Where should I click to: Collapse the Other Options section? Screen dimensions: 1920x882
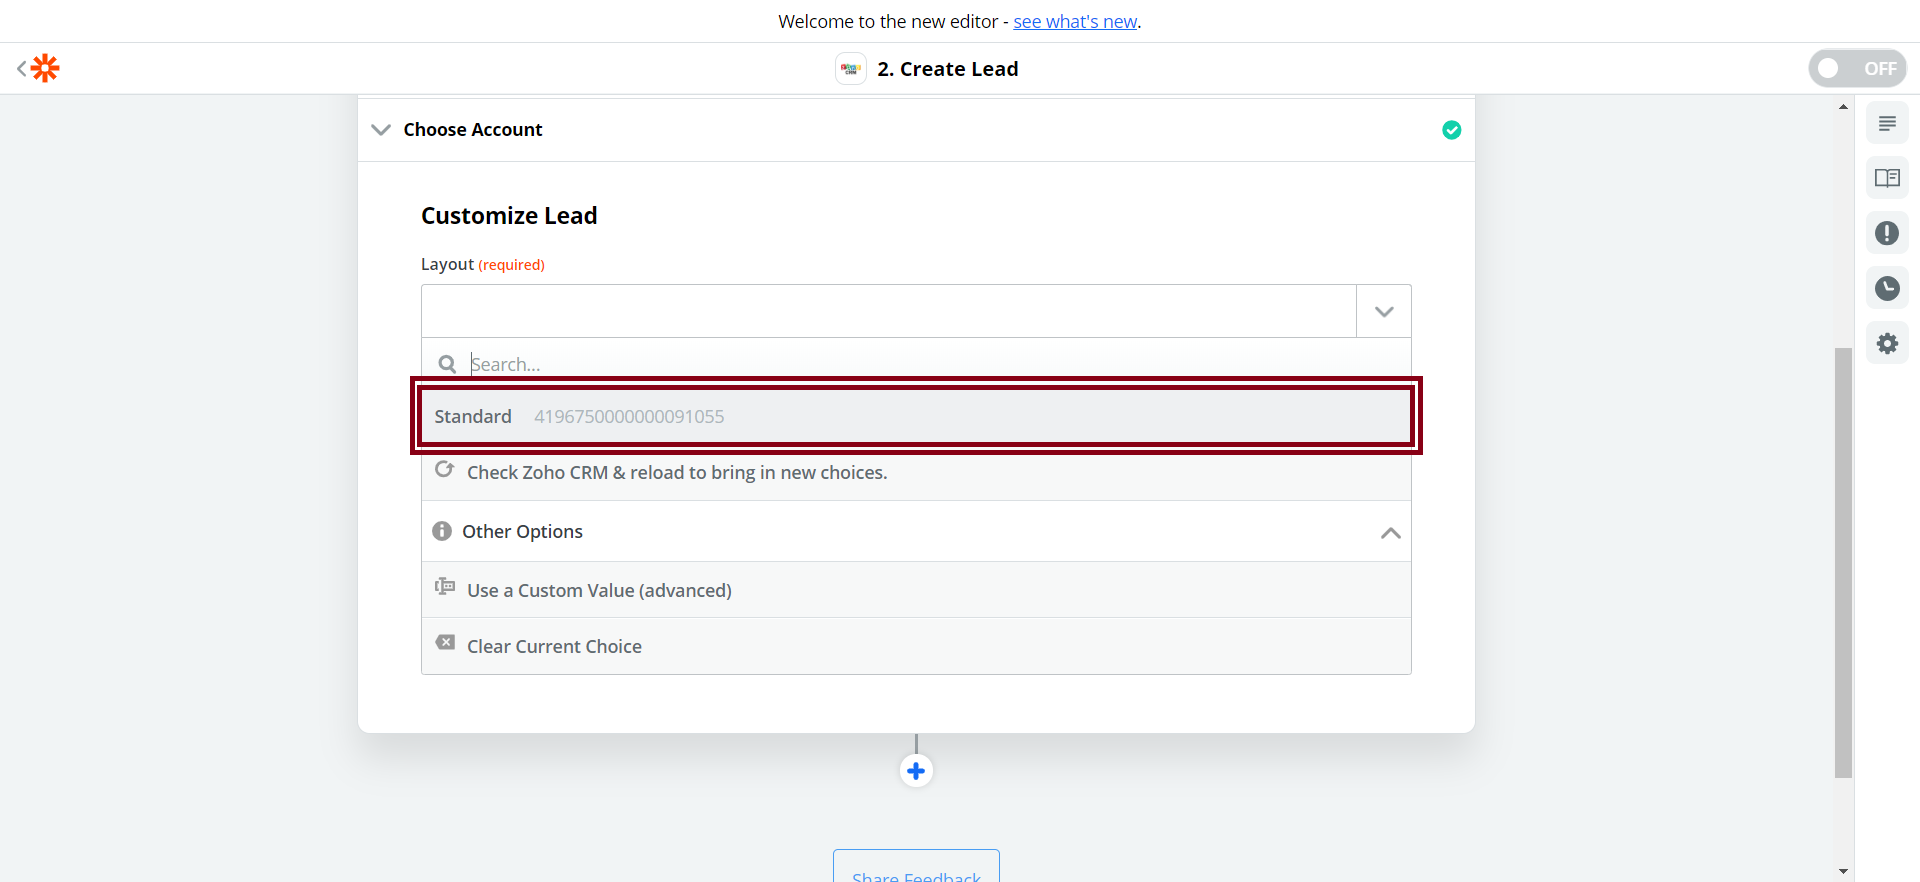point(1389,532)
